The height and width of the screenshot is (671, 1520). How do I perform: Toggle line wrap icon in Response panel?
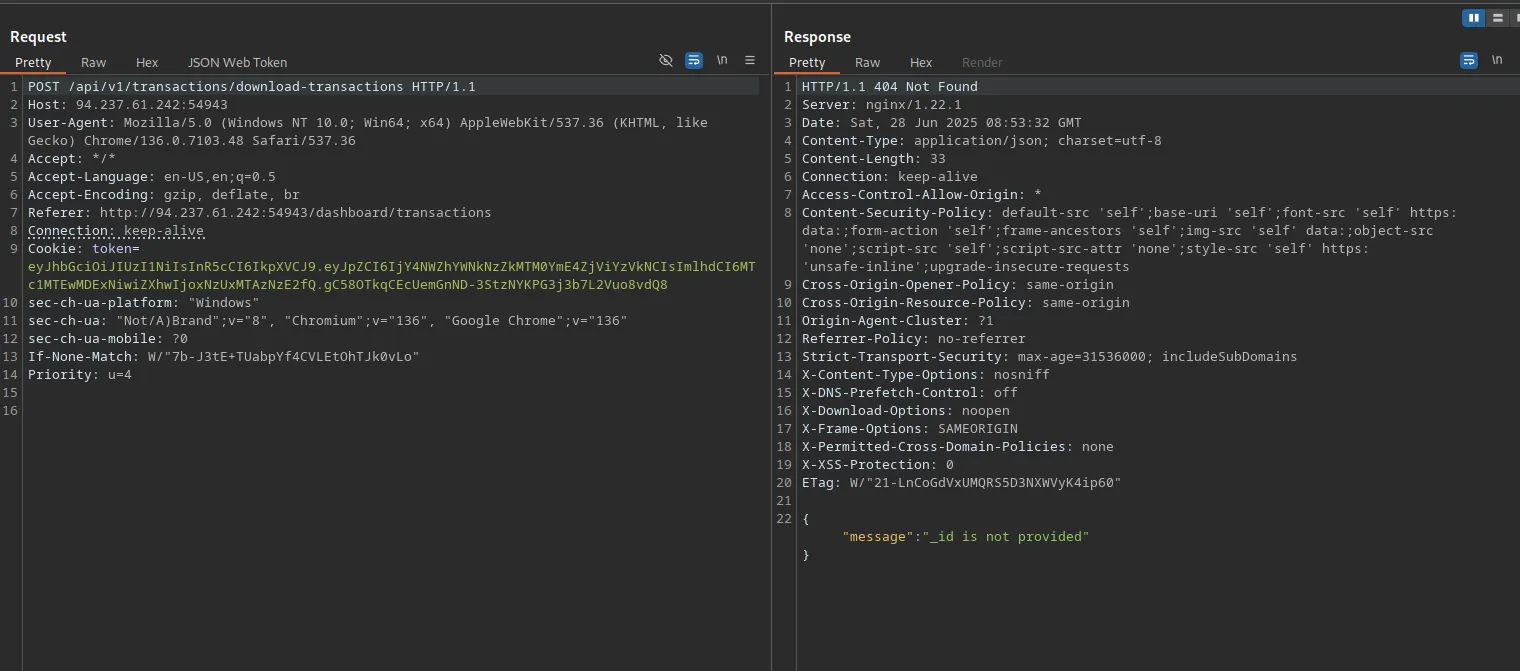pyautogui.click(x=1469, y=61)
